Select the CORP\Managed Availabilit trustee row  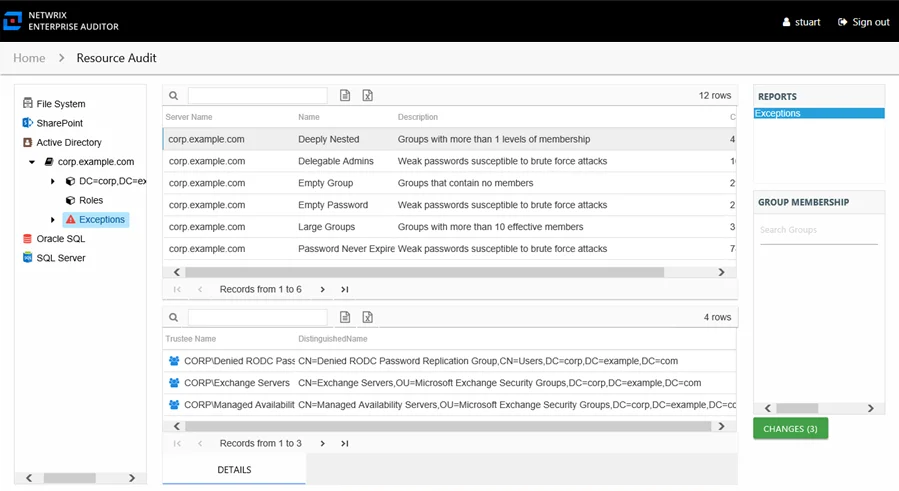(450, 404)
